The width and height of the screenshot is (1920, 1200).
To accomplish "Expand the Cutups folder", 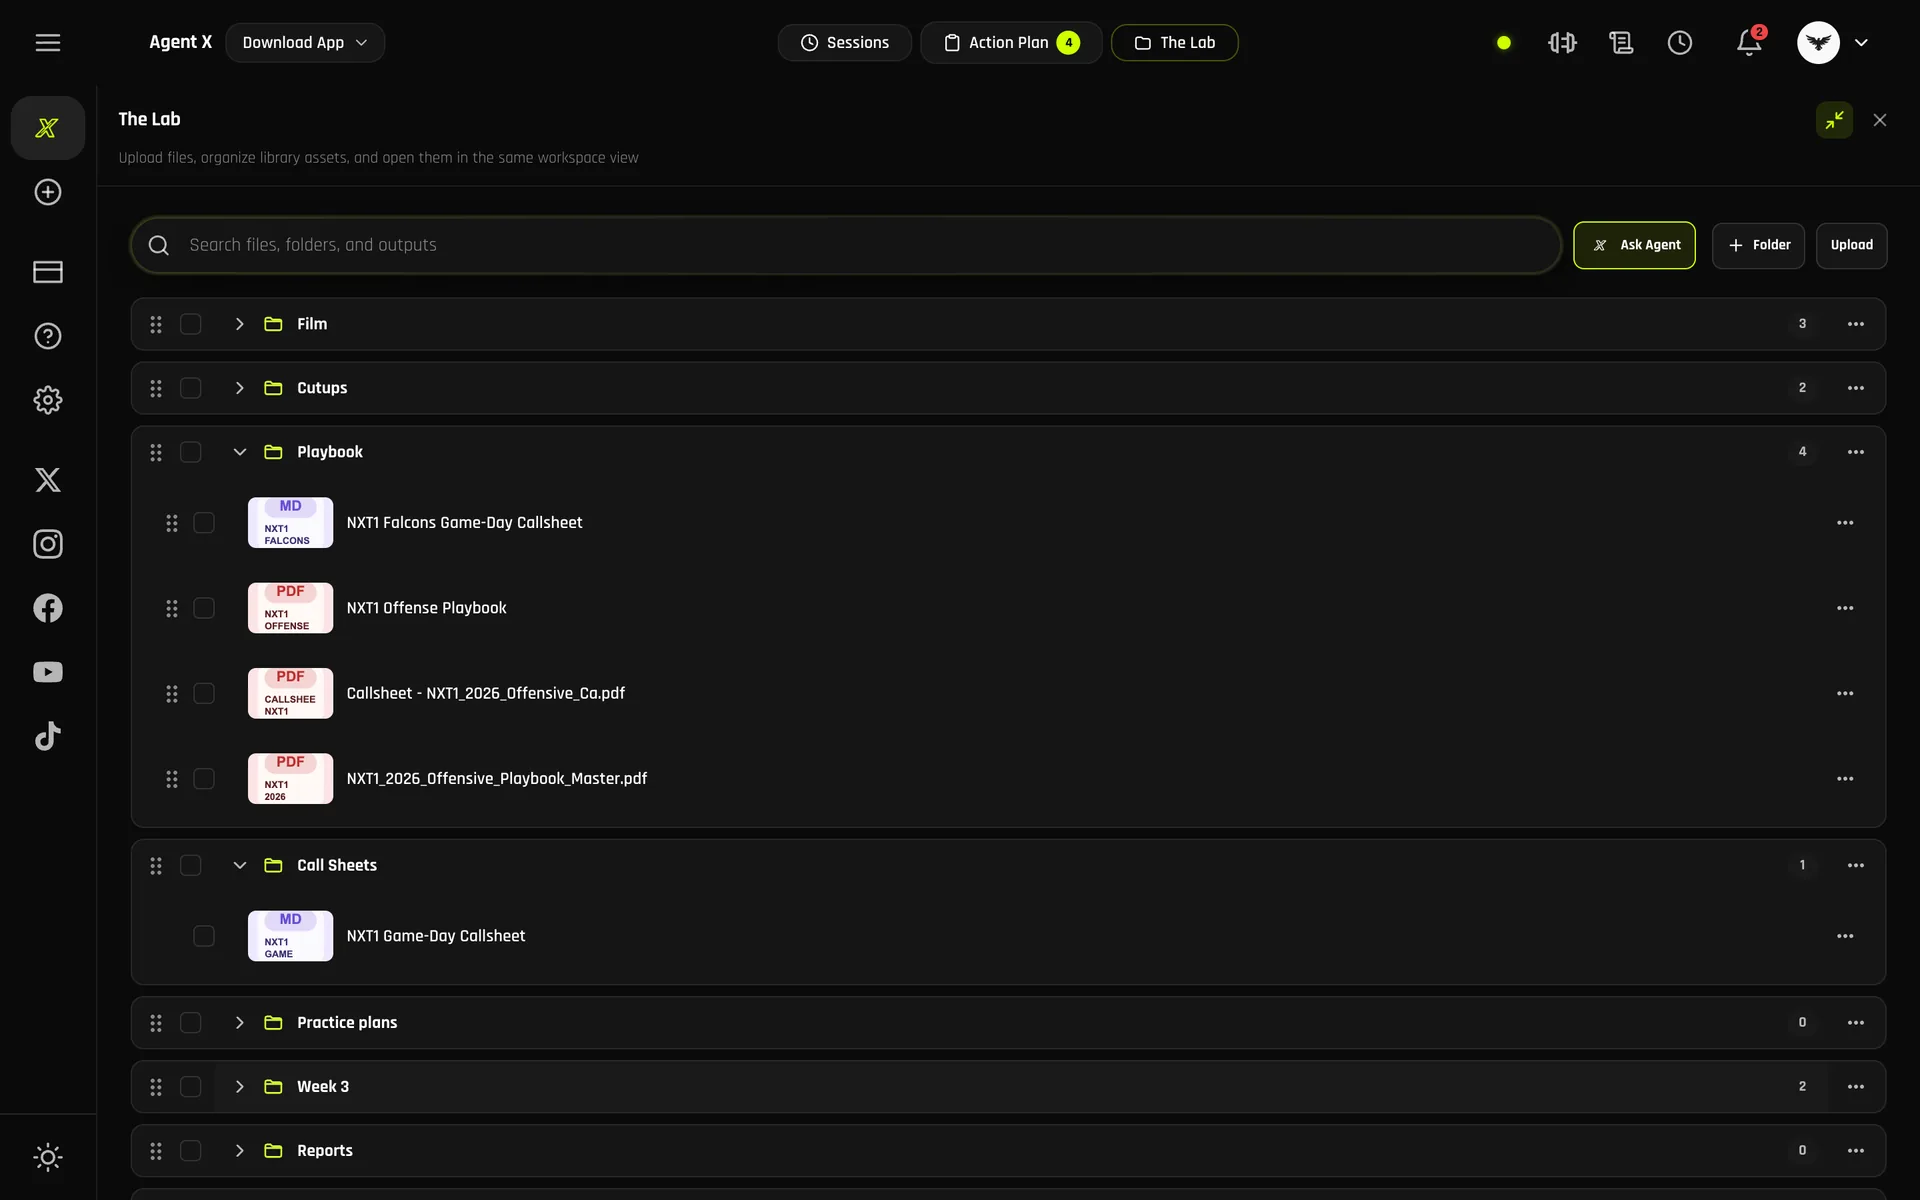I will (240, 388).
